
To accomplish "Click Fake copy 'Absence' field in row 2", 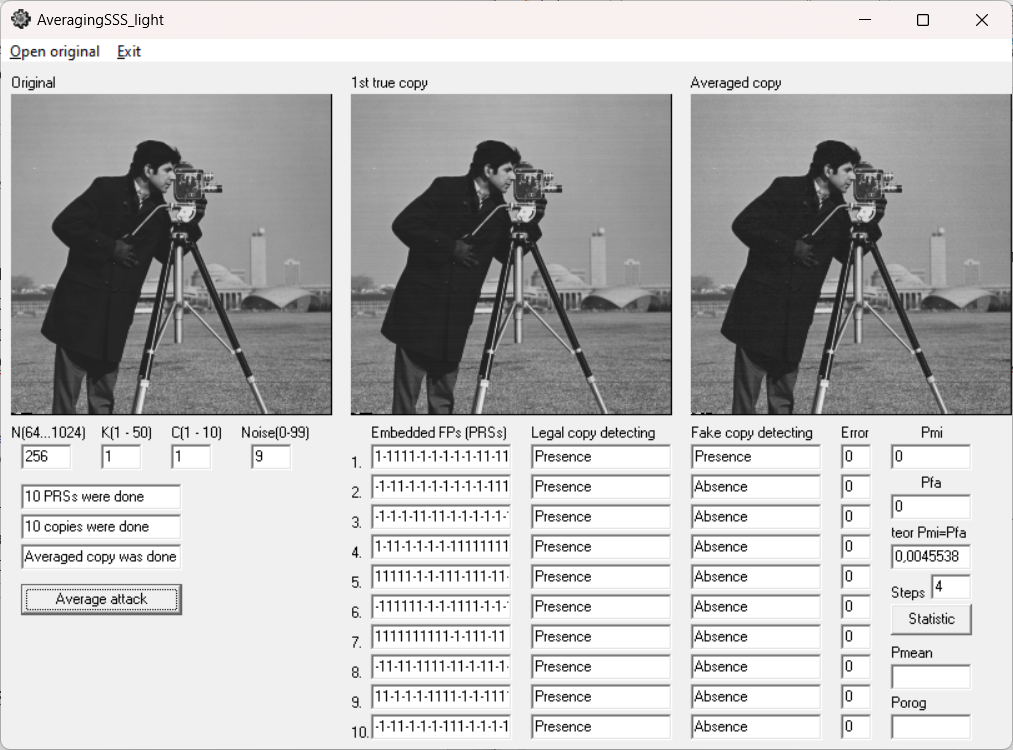I will tap(756, 486).
